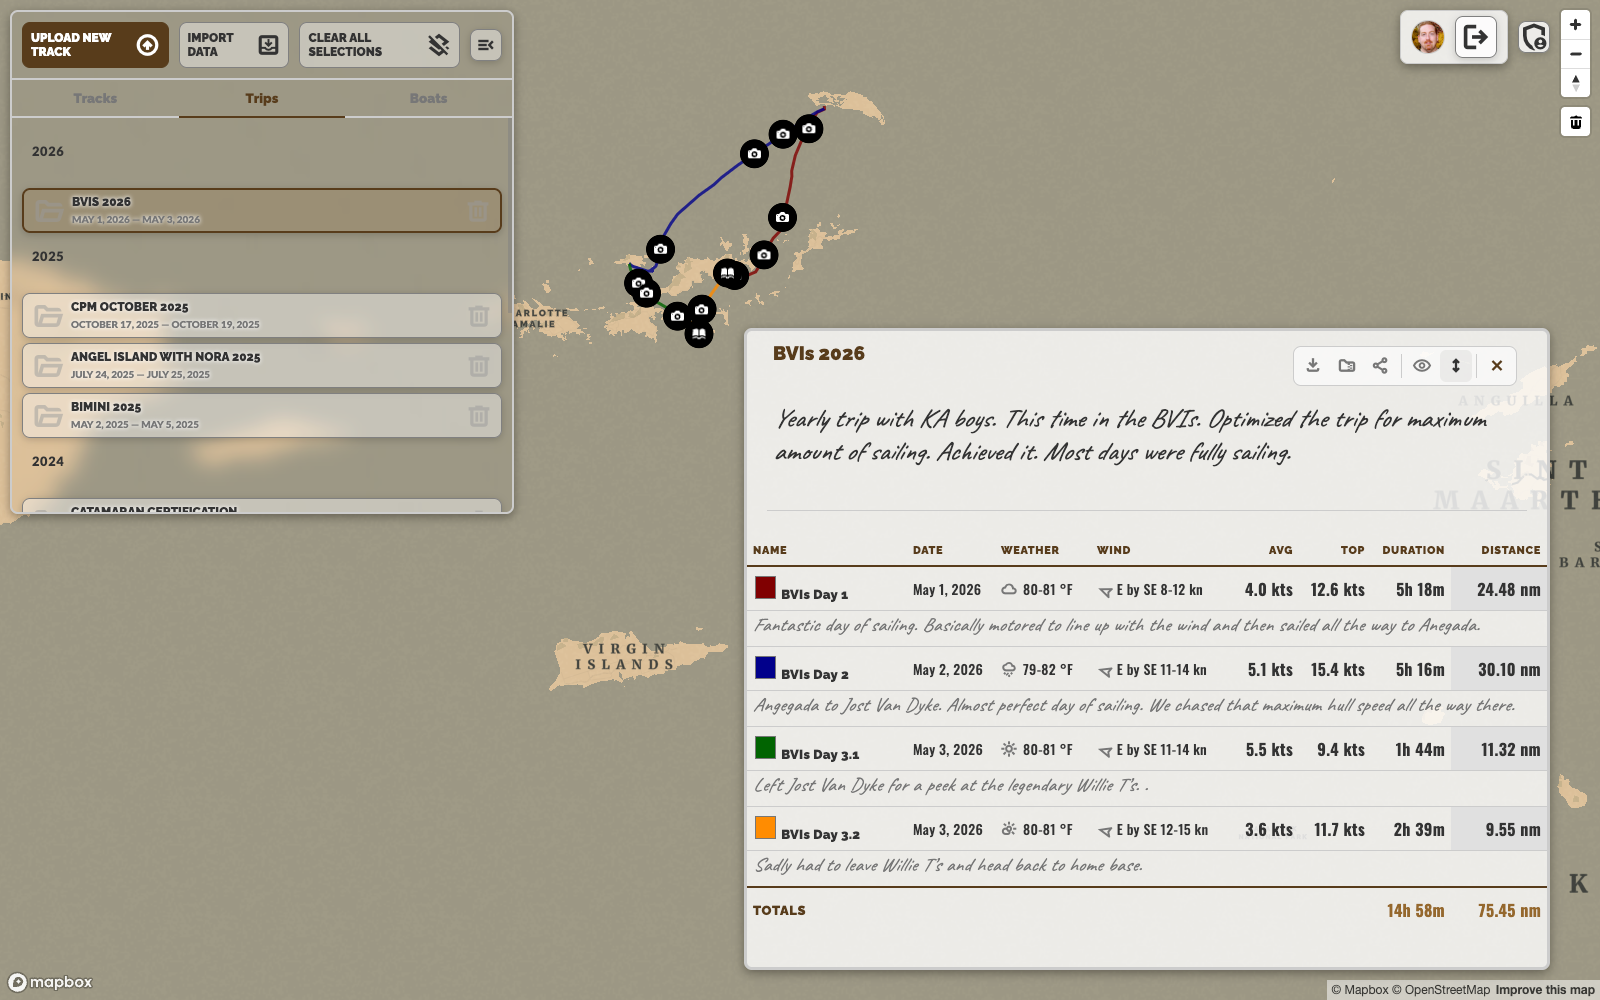Clear all selections on the map
This screenshot has height=1000, width=1600.
click(379, 45)
